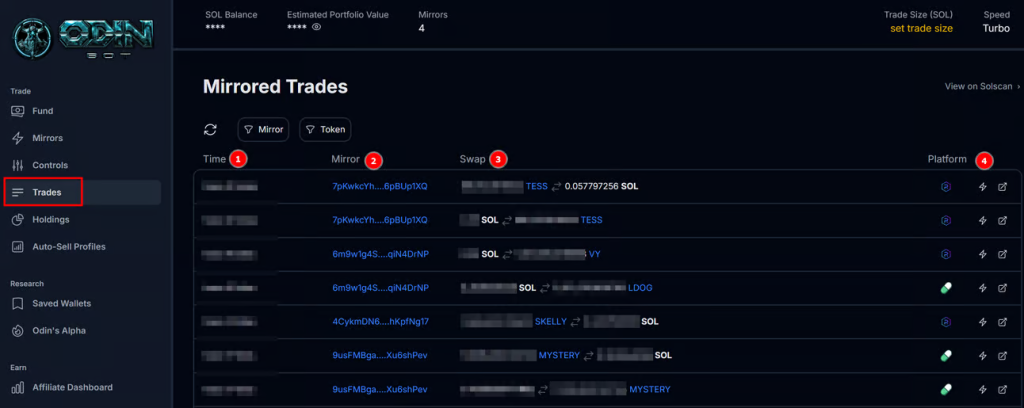
Task: Click lightning bolt icon in TESS-to-SOL row
Action: pyautogui.click(x=982, y=187)
